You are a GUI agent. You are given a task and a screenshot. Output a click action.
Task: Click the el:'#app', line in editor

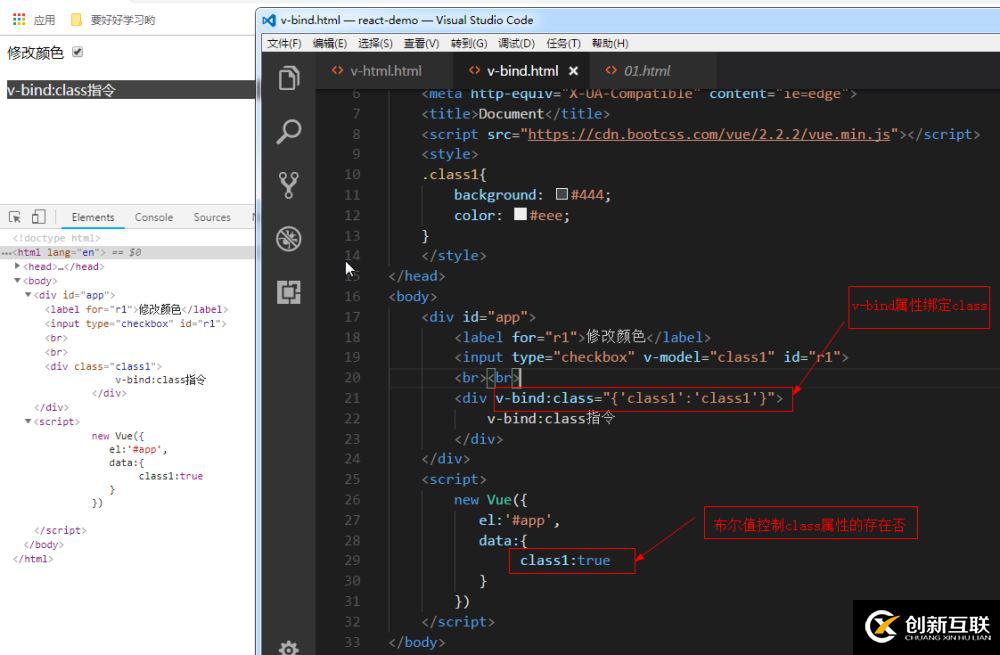519,520
